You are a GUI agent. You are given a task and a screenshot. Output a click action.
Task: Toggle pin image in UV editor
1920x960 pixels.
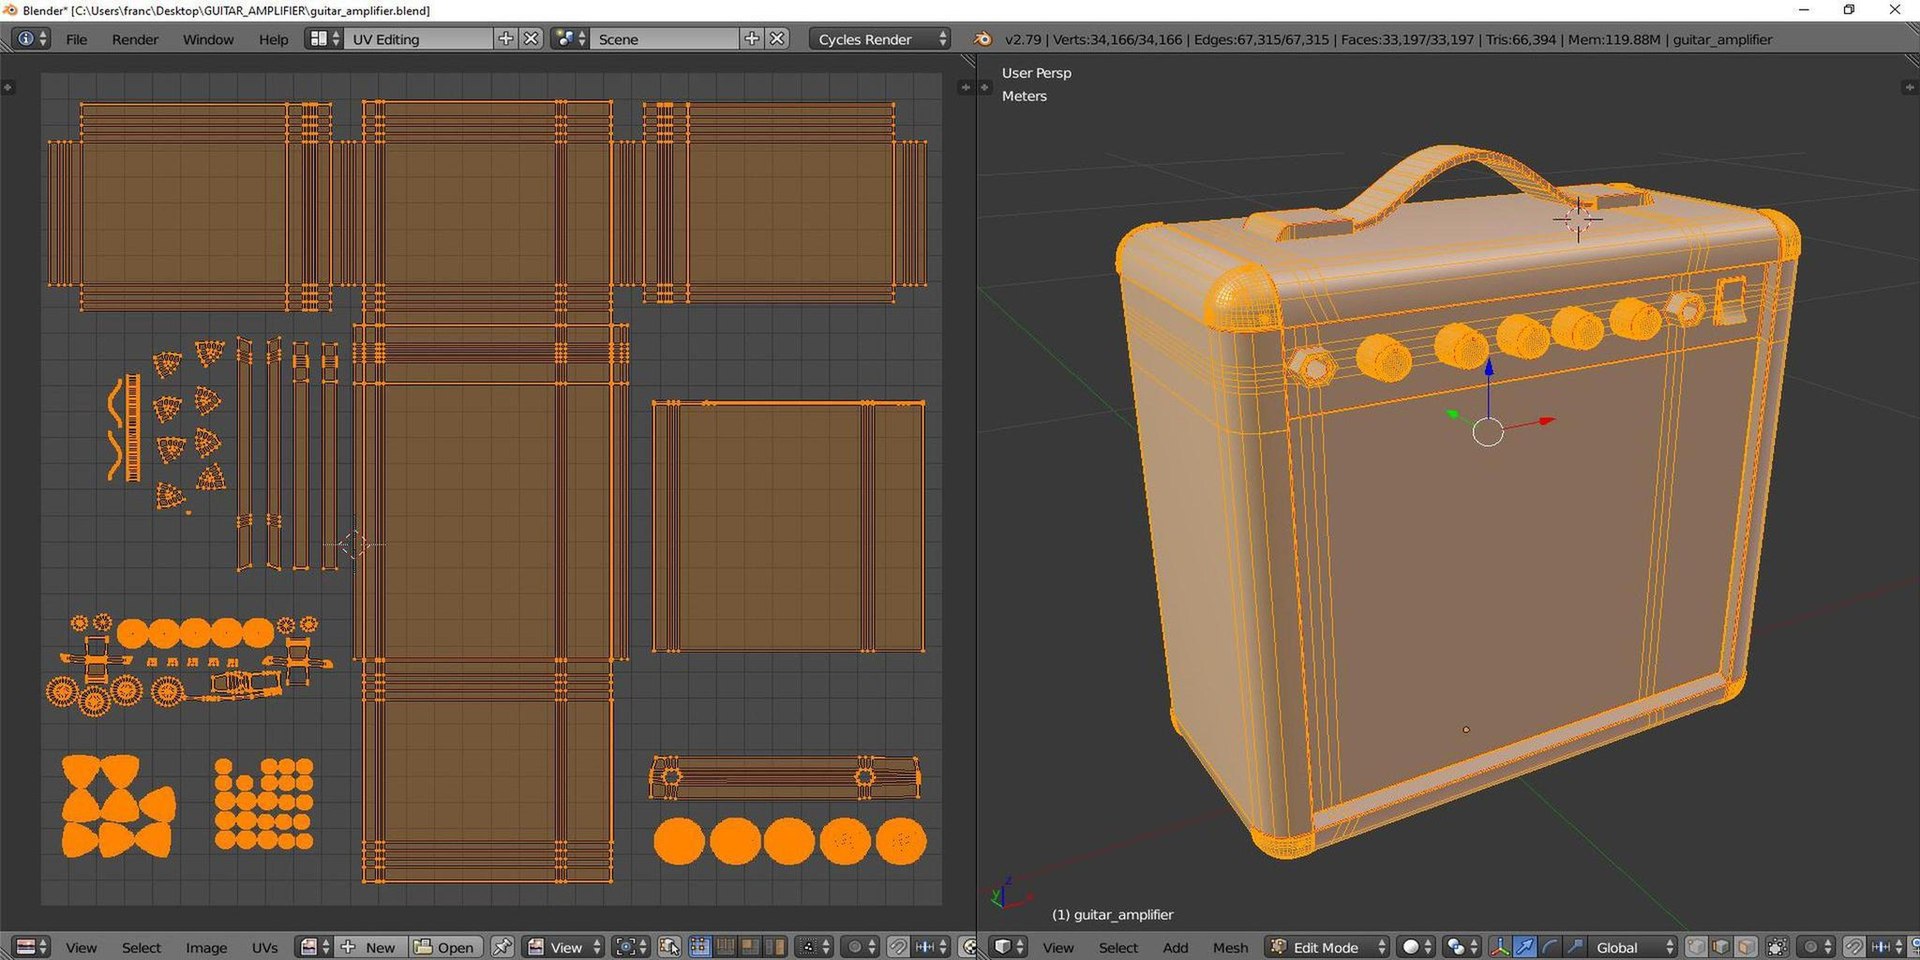click(502, 947)
